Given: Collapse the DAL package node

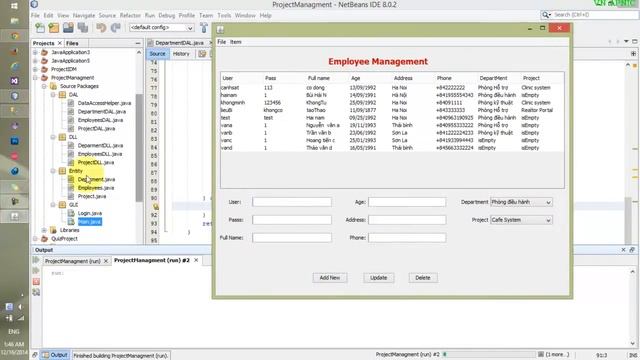Looking at the screenshot, I should [53, 95].
